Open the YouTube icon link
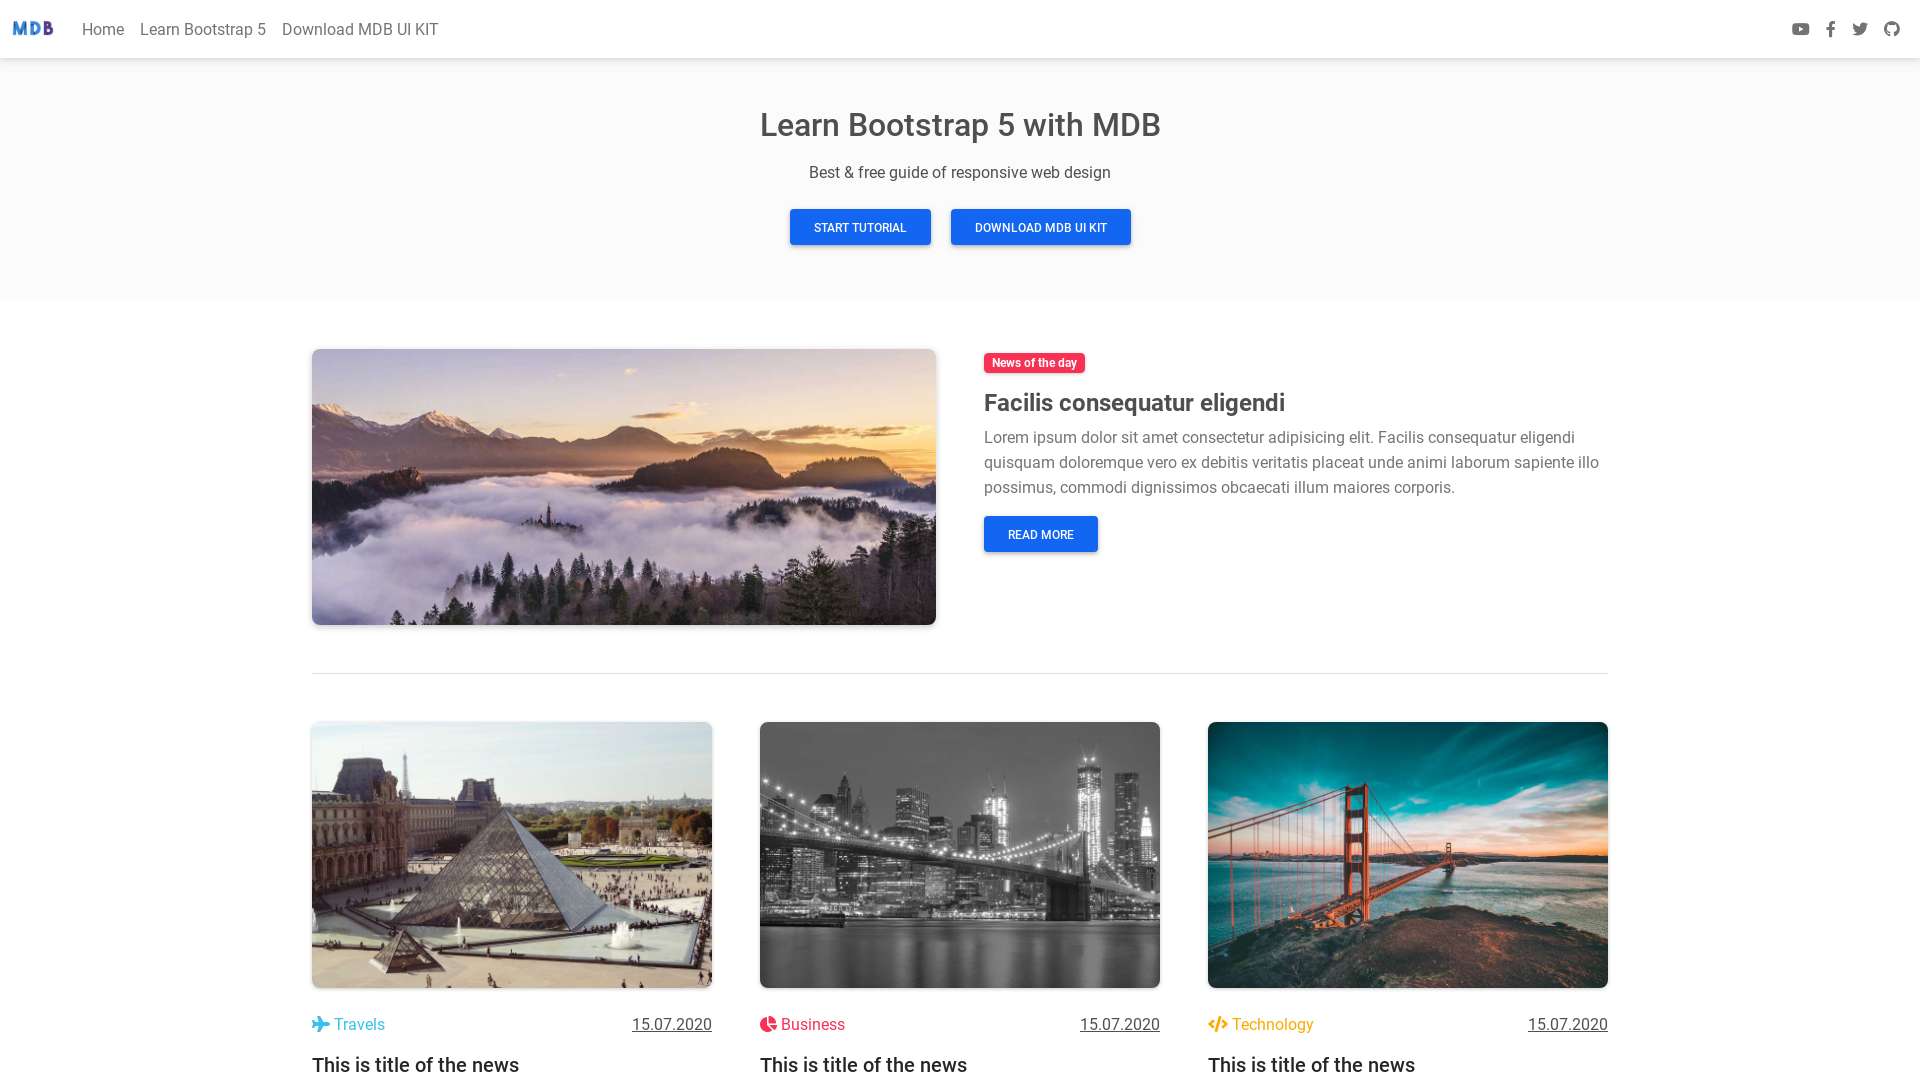Image resolution: width=1920 pixels, height=1080 pixels. click(x=1800, y=29)
